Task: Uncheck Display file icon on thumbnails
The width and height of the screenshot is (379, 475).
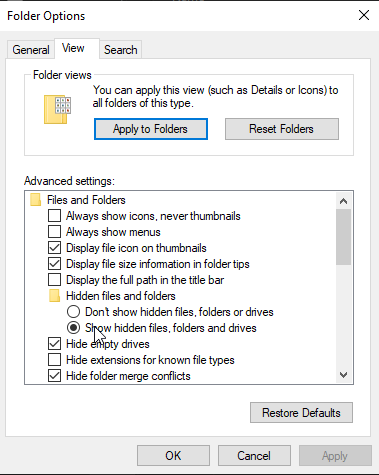Action: click(x=54, y=248)
